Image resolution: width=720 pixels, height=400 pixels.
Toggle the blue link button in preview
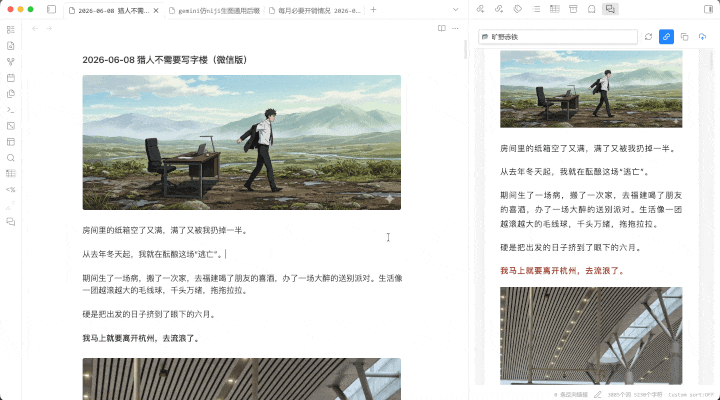pyautogui.click(x=666, y=37)
